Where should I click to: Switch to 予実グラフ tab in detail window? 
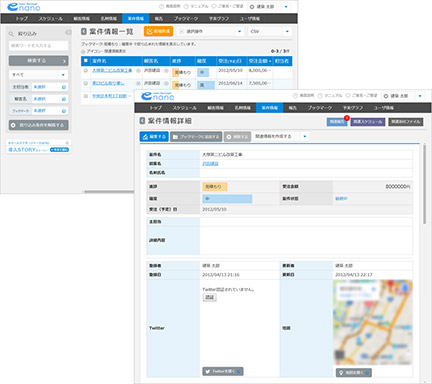(353, 108)
